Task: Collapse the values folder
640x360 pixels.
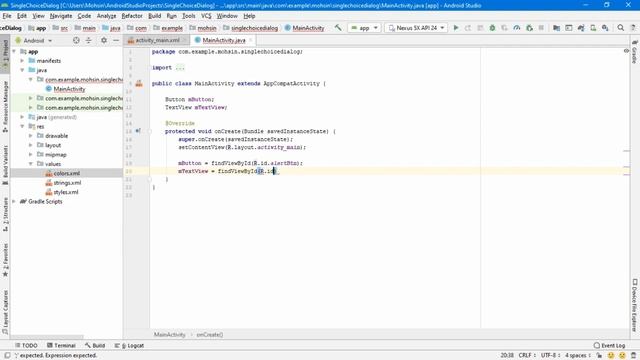Action: click(x=31, y=164)
